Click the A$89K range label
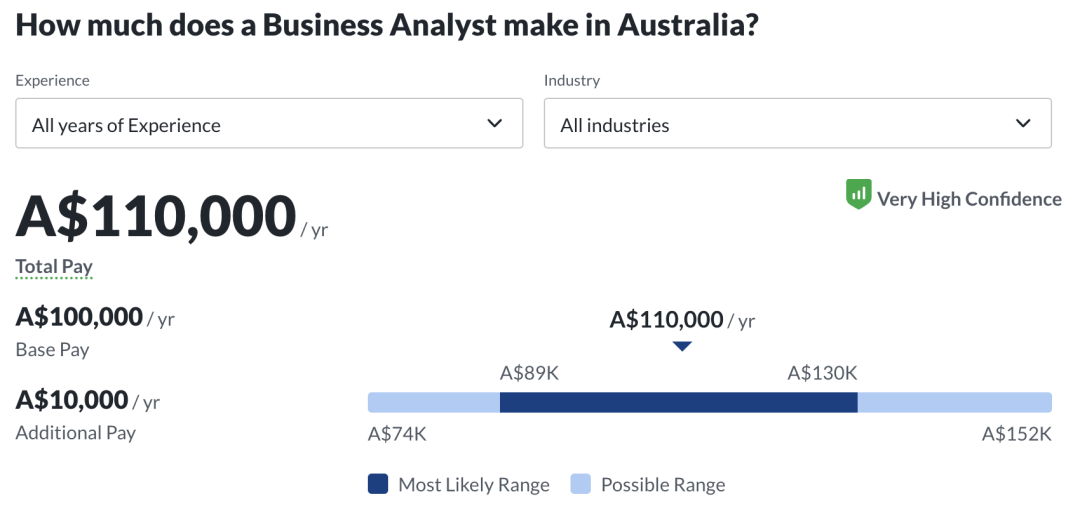This screenshot has width=1080, height=518. click(x=529, y=373)
